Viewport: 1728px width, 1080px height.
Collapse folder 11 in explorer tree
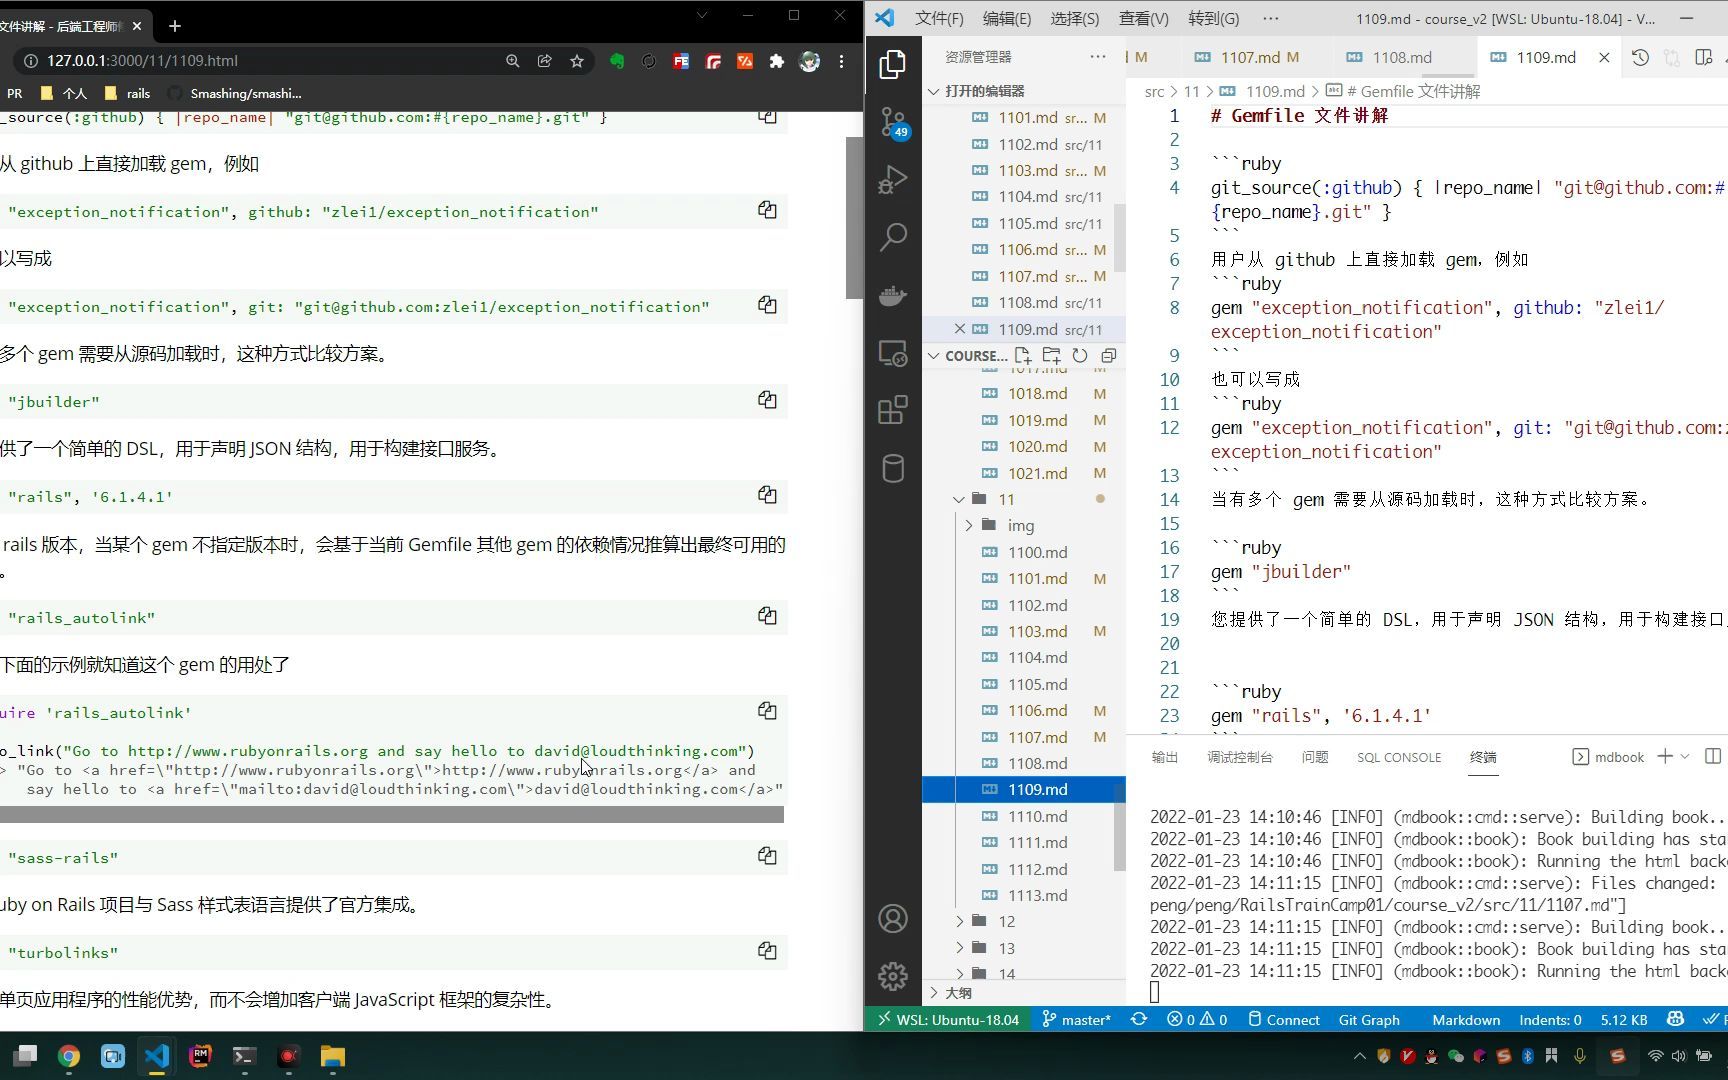[959, 499]
